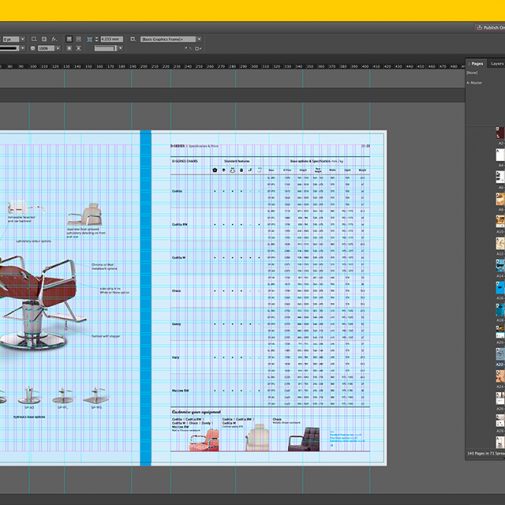
Task: Select the pink chair image under Customise
Action: coord(204,440)
